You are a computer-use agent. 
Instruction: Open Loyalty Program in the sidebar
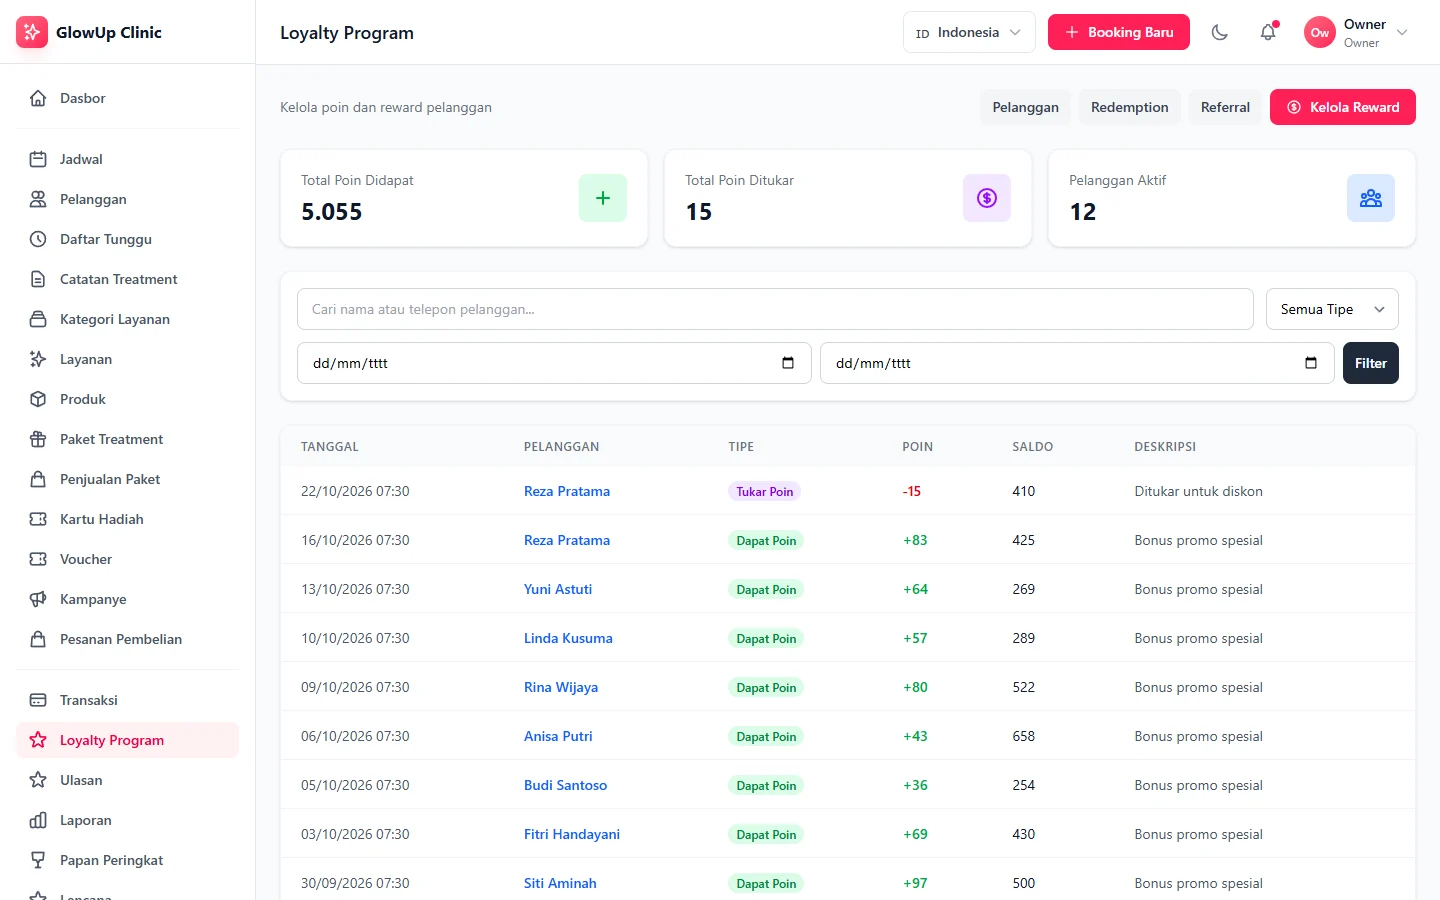(128, 740)
